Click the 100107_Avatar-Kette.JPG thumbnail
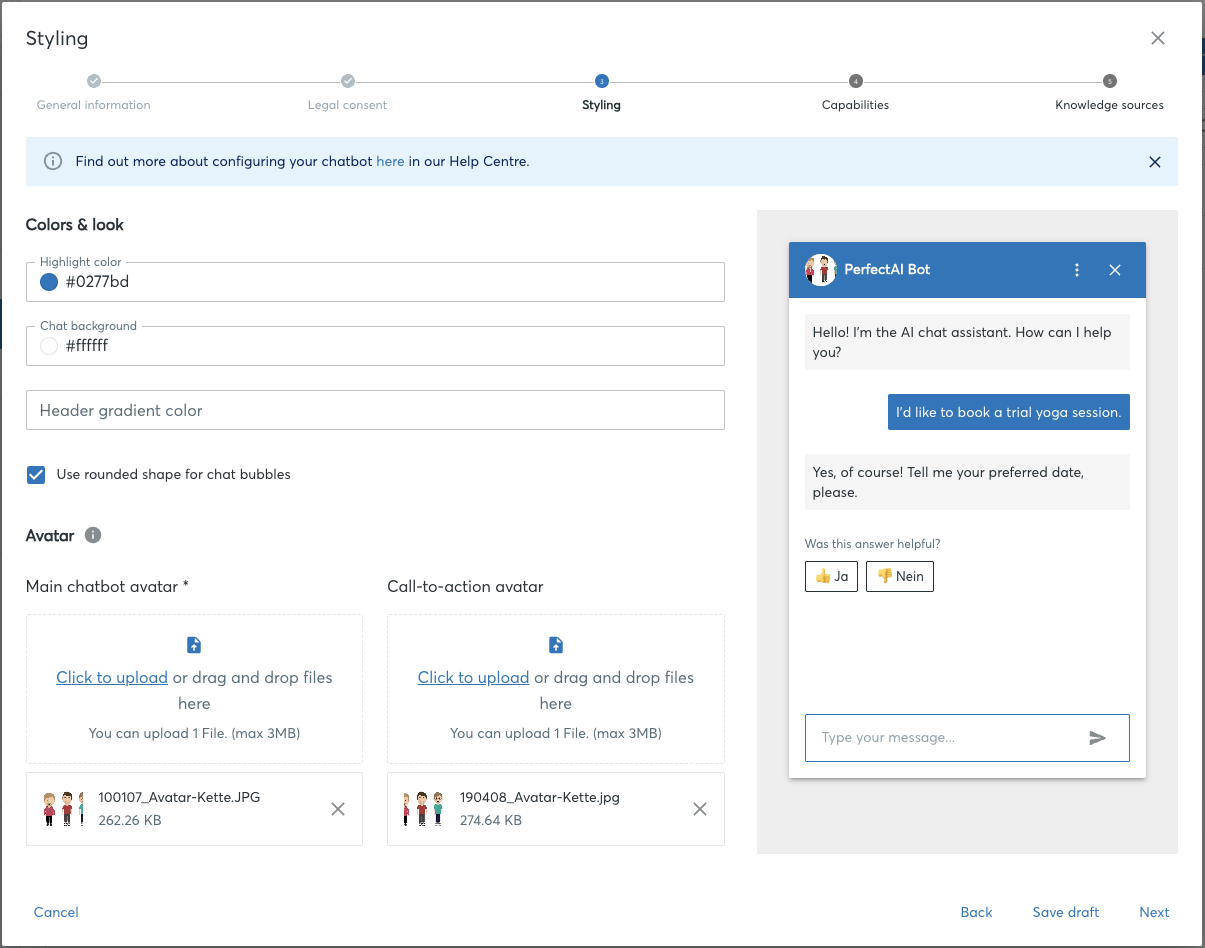The width and height of the screenshot is (1205, 948). click(63, 809)
